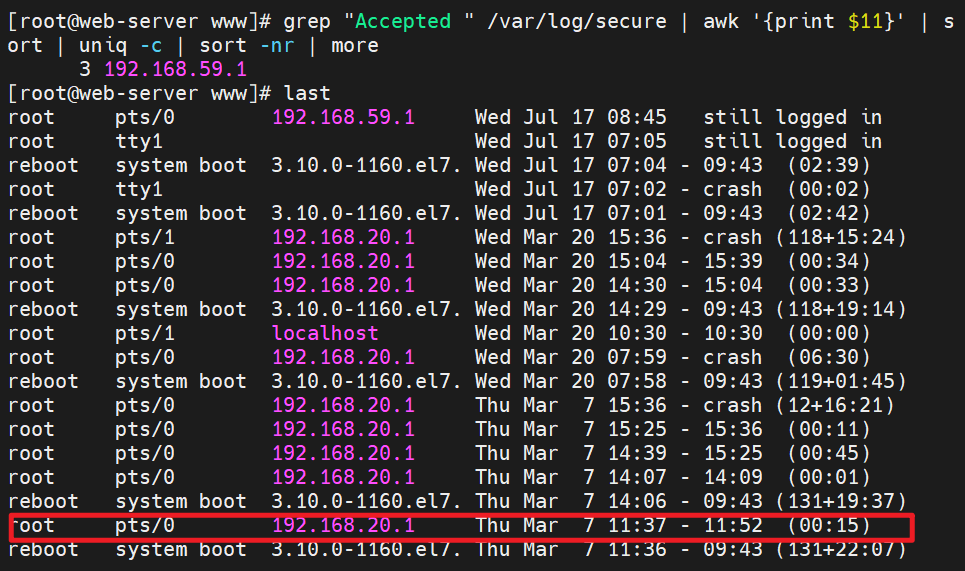The height and width of the screenshot is (571, 965).
Task: Select the localhost entry in login list
Action: (x=325, y=333)
